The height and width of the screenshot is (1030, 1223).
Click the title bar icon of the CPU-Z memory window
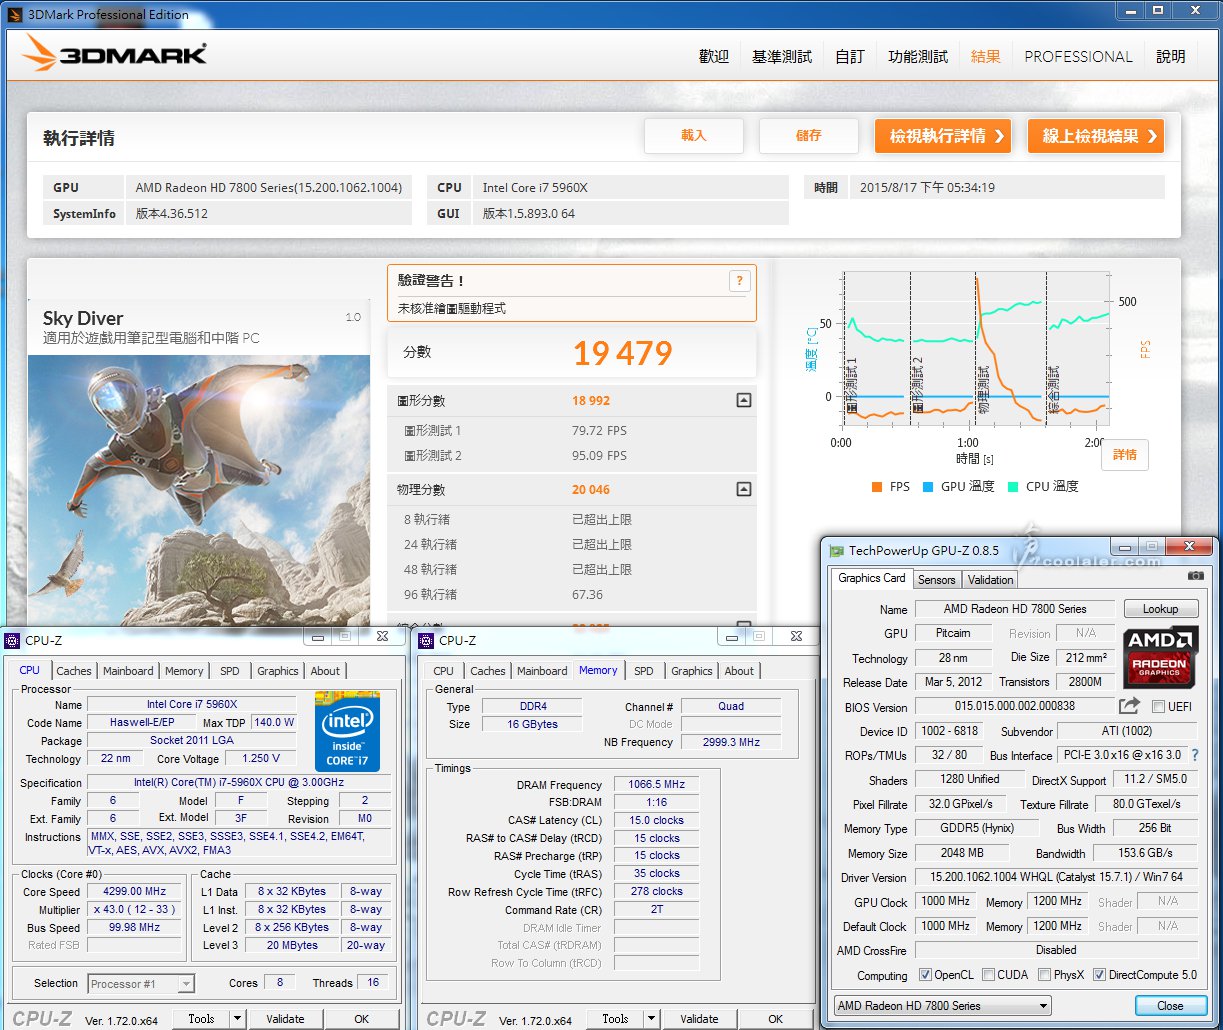428,640
